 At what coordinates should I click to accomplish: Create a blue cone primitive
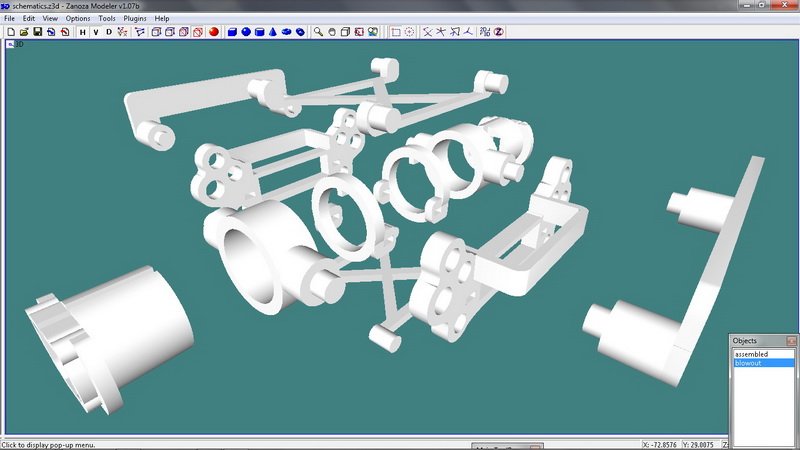(272, 32)
